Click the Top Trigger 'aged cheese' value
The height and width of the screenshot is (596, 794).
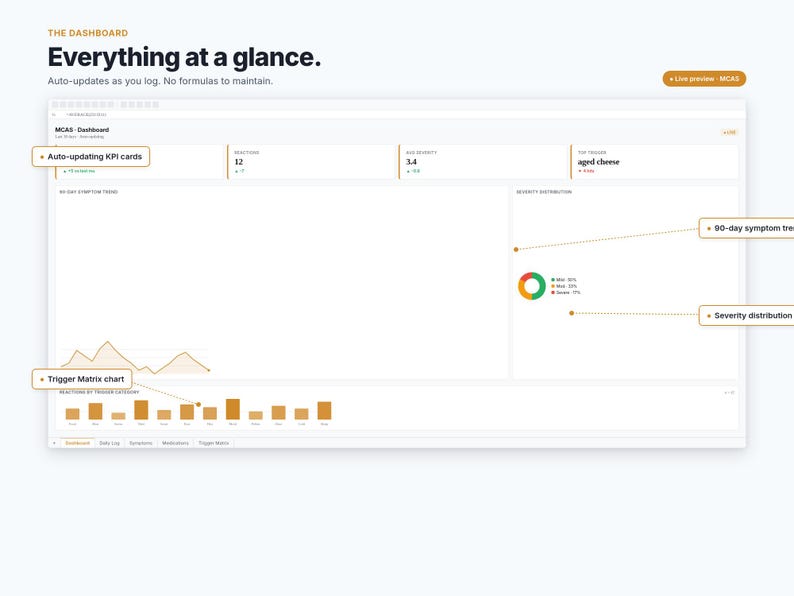coord(599,162)
